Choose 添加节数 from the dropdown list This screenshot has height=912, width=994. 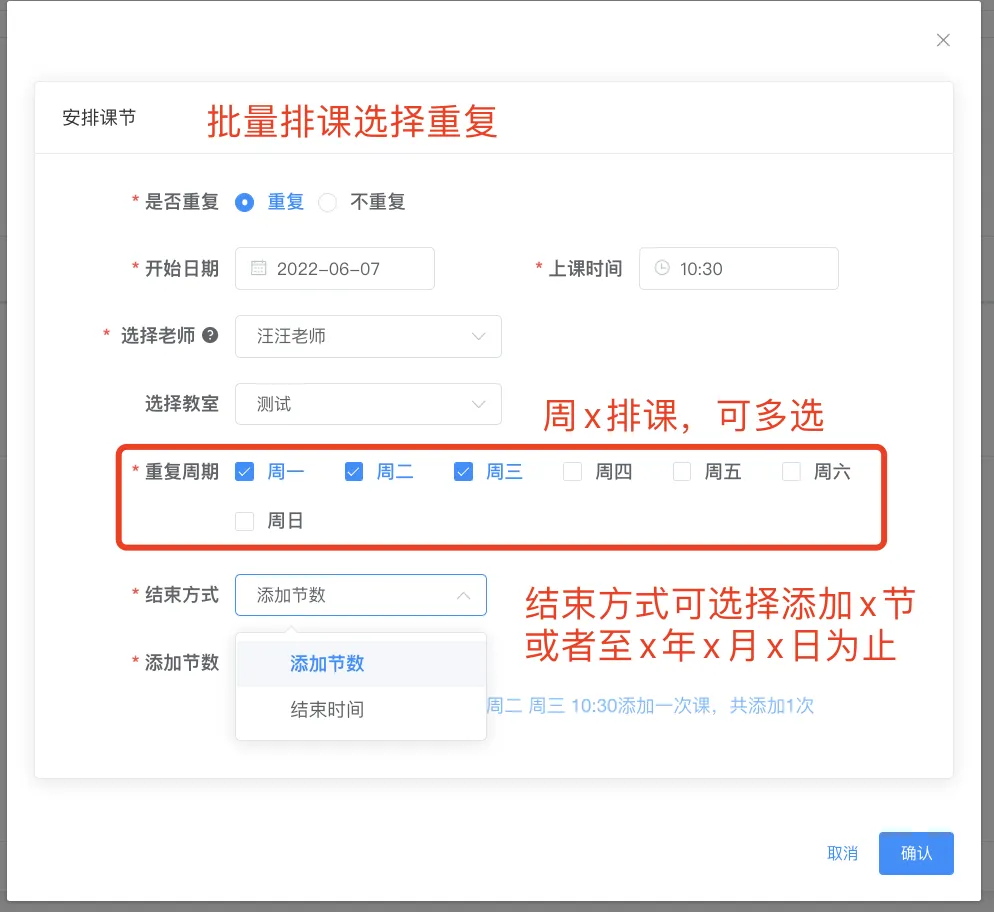327,663
